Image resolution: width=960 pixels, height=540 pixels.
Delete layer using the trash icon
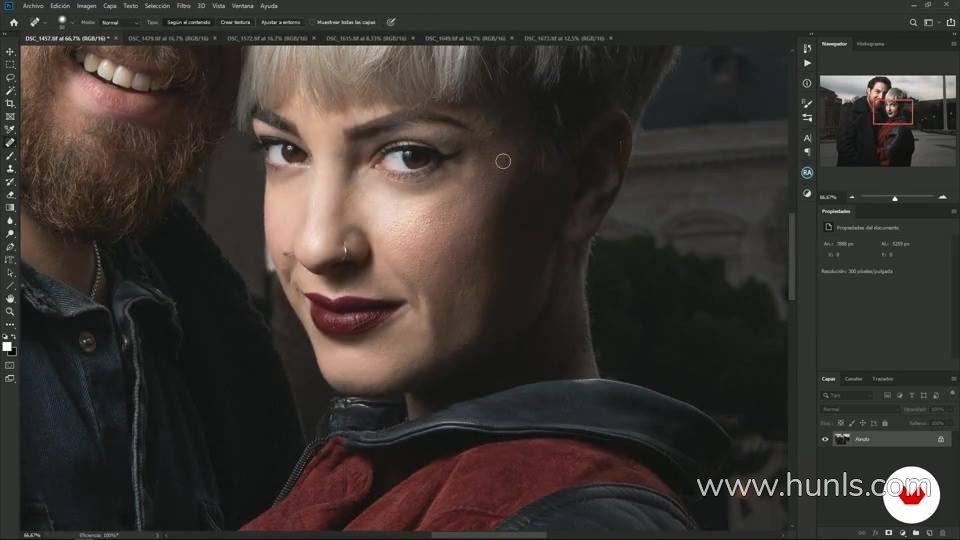point(941,532)
